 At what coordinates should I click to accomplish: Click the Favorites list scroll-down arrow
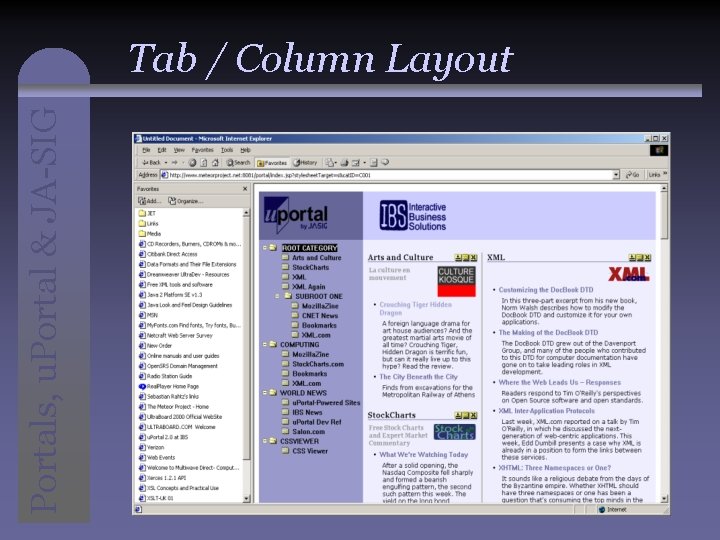click(246, 499)
